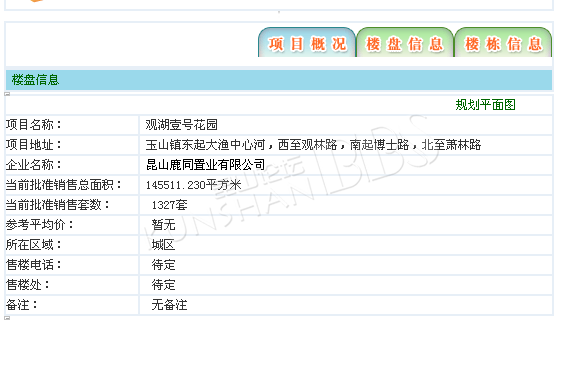Click the 售楼处 label

click(x=27, y=285)
